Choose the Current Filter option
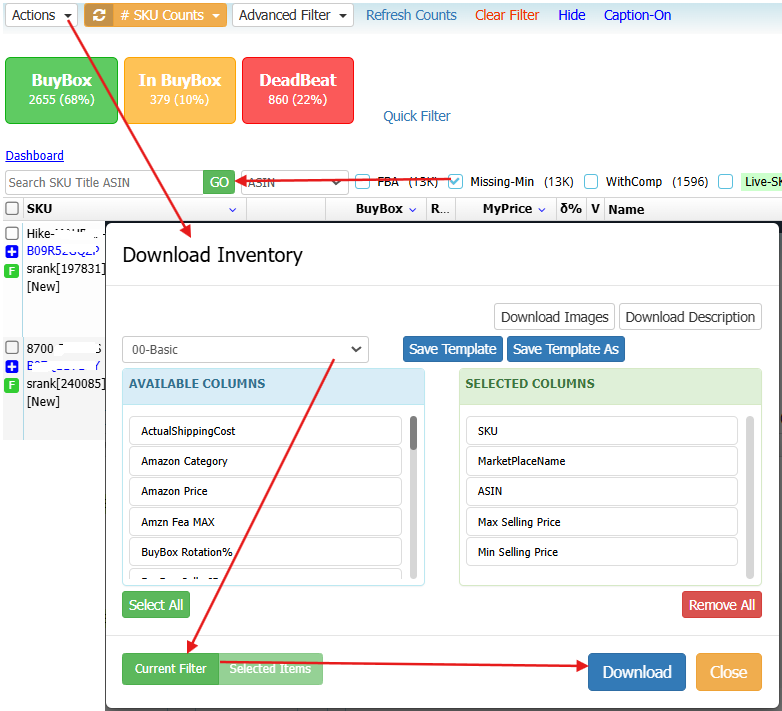Viewport: 782px width, 711px height. tap(170, 669)
